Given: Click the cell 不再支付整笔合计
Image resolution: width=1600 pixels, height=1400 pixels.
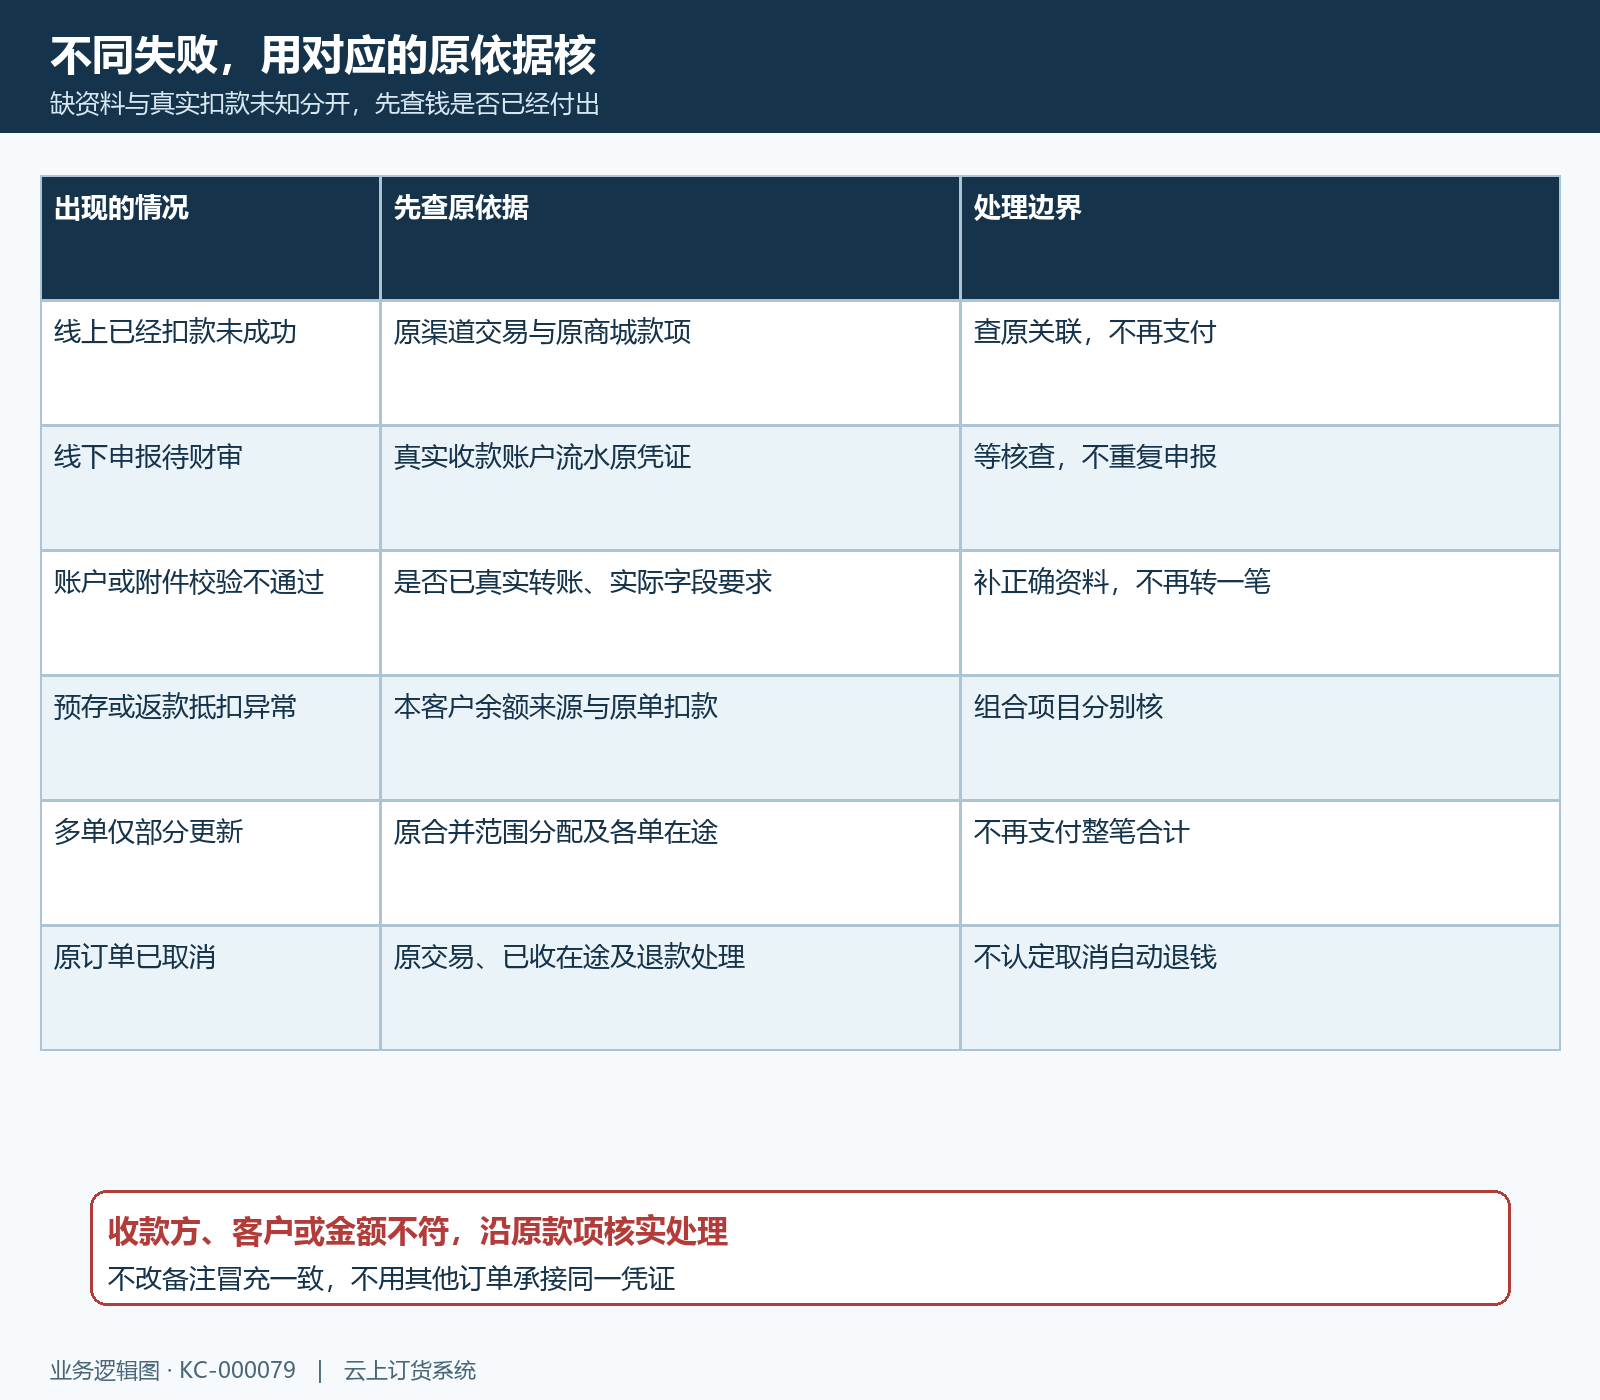Looking at the screenshot, I should [1260, 863].
